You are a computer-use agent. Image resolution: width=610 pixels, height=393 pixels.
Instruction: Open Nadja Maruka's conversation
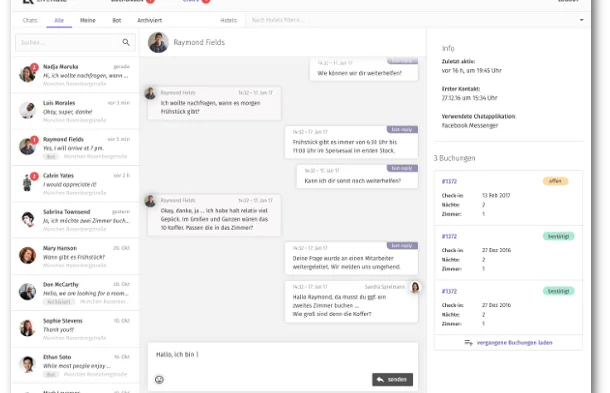pyautogui.click(x=75, y=75)
